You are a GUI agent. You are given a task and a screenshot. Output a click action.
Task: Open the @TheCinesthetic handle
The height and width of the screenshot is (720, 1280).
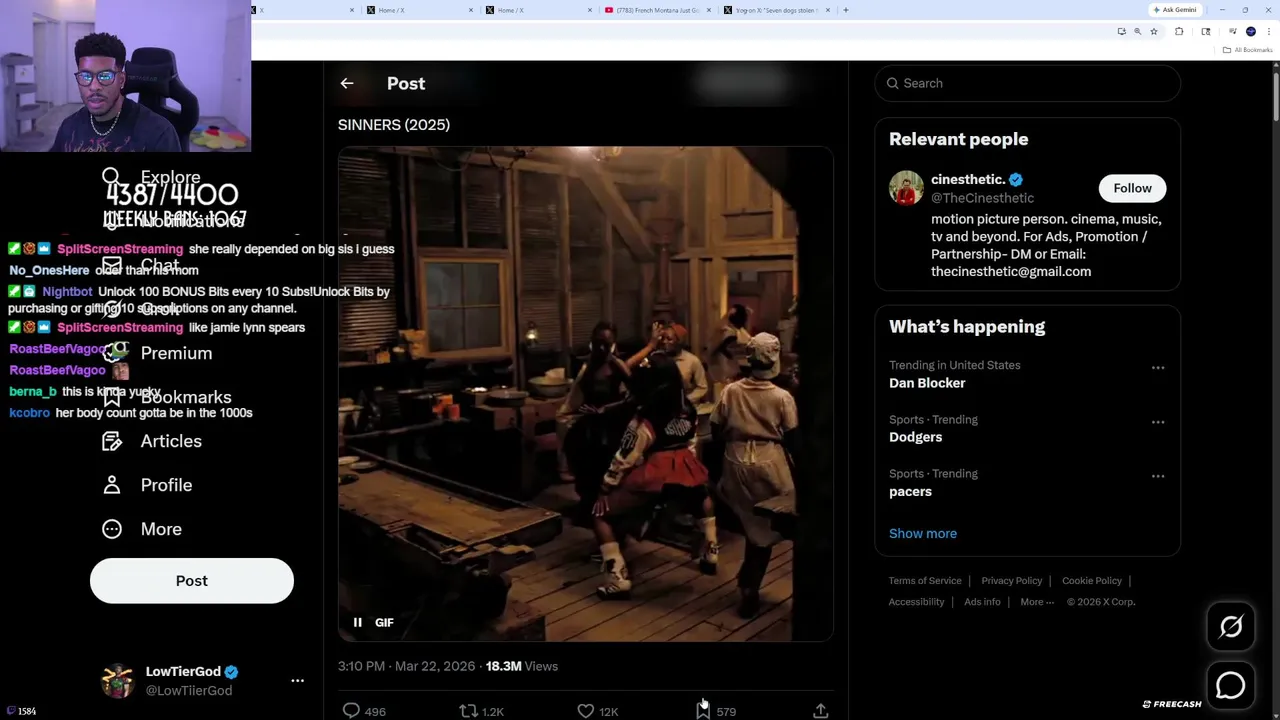[x=982, y=198]
